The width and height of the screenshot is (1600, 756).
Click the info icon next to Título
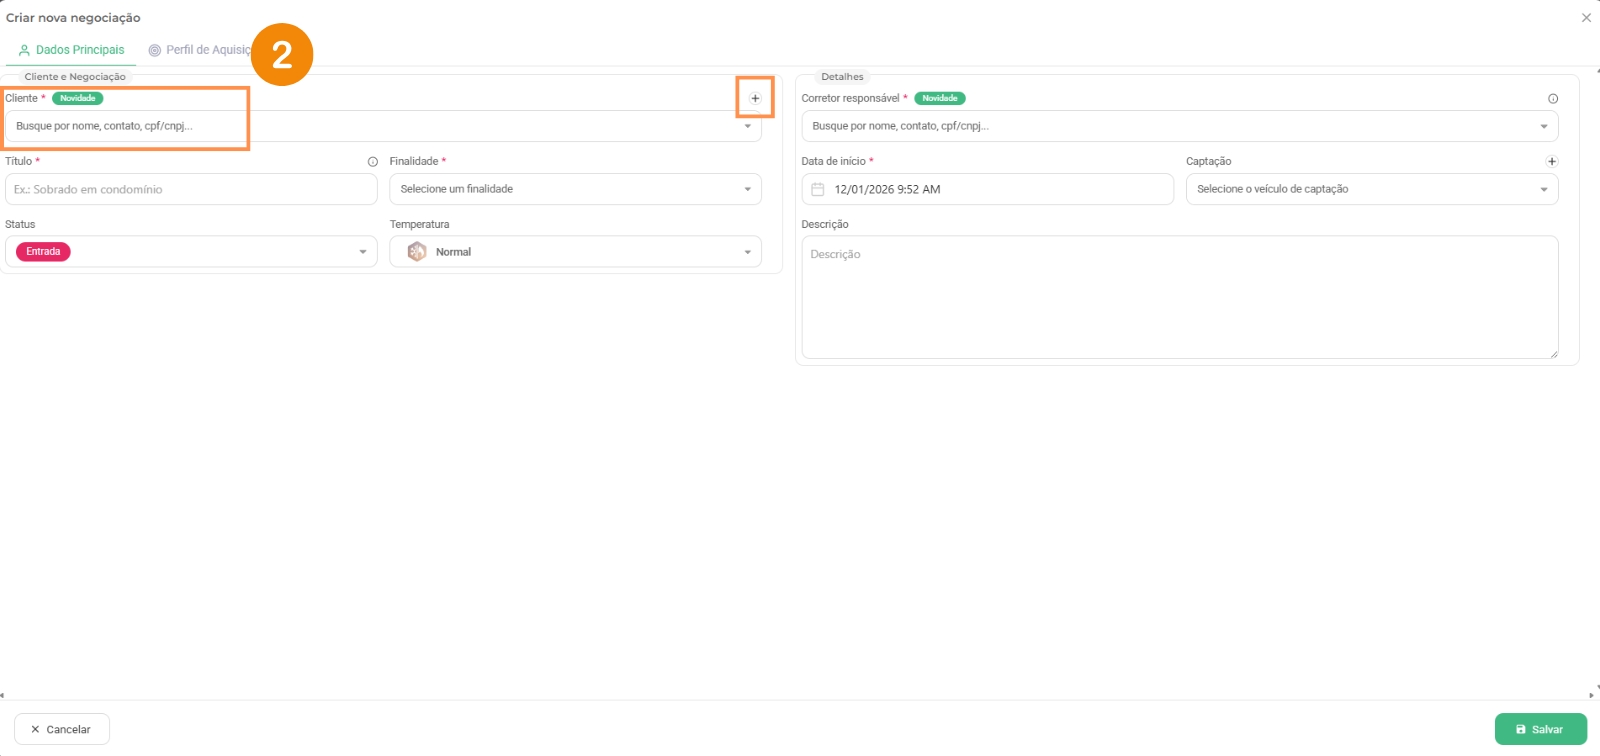click(373, 162)
